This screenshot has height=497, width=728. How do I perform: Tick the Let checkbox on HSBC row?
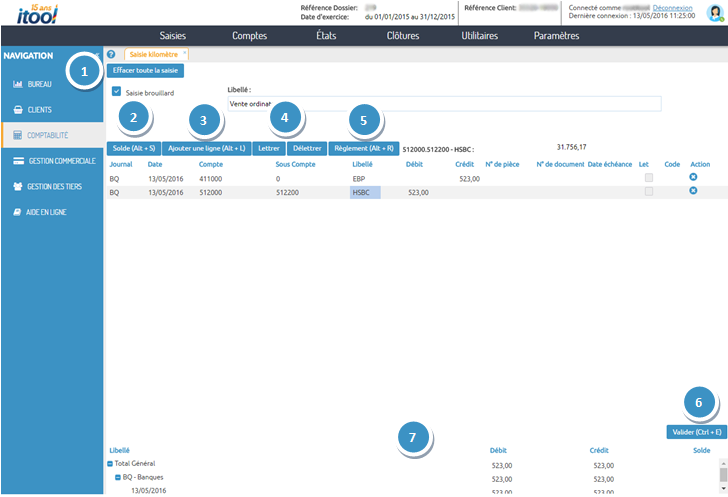point(650,191)
